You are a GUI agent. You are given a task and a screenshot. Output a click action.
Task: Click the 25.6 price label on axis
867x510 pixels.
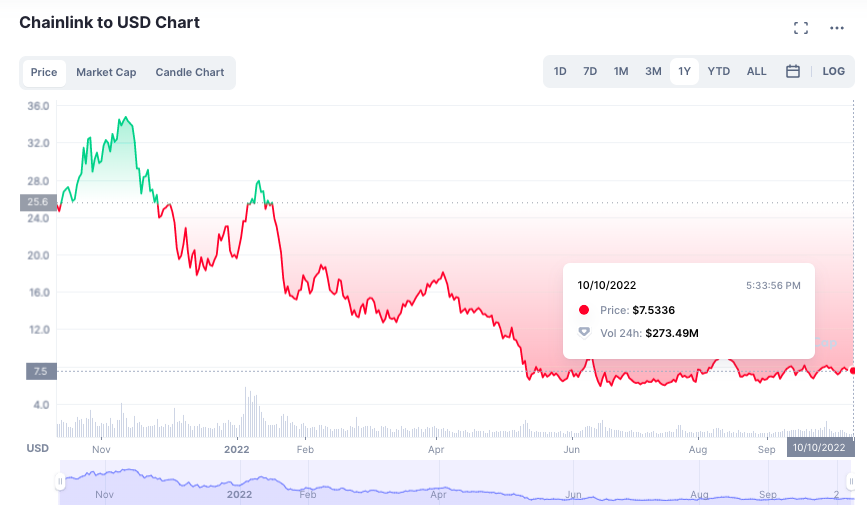38,202
